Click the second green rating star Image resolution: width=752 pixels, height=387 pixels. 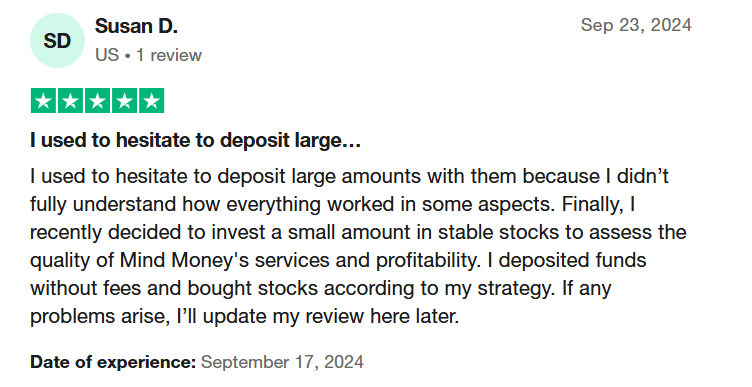tap(70, 101)
